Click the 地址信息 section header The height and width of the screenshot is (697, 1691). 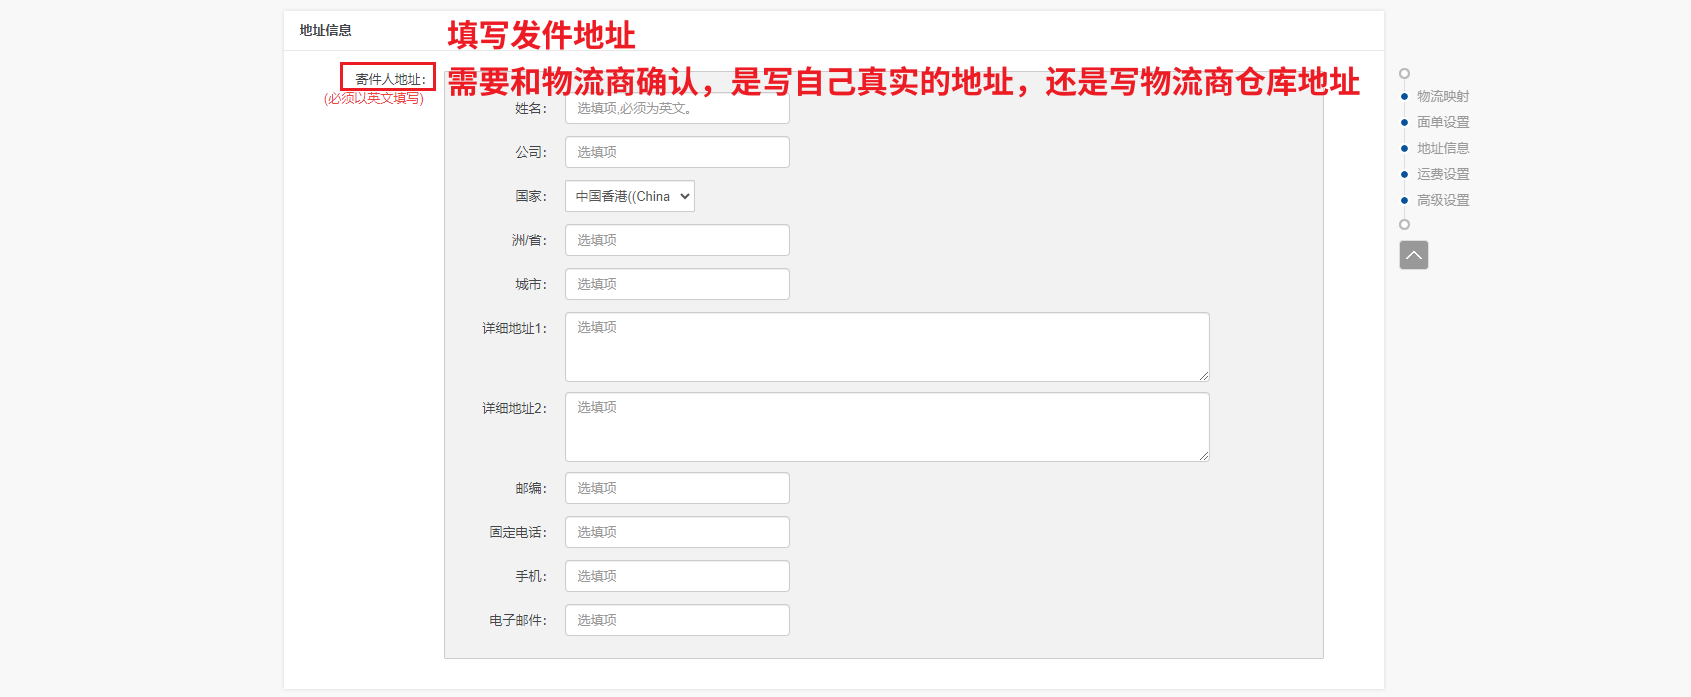tap(326, 30)
